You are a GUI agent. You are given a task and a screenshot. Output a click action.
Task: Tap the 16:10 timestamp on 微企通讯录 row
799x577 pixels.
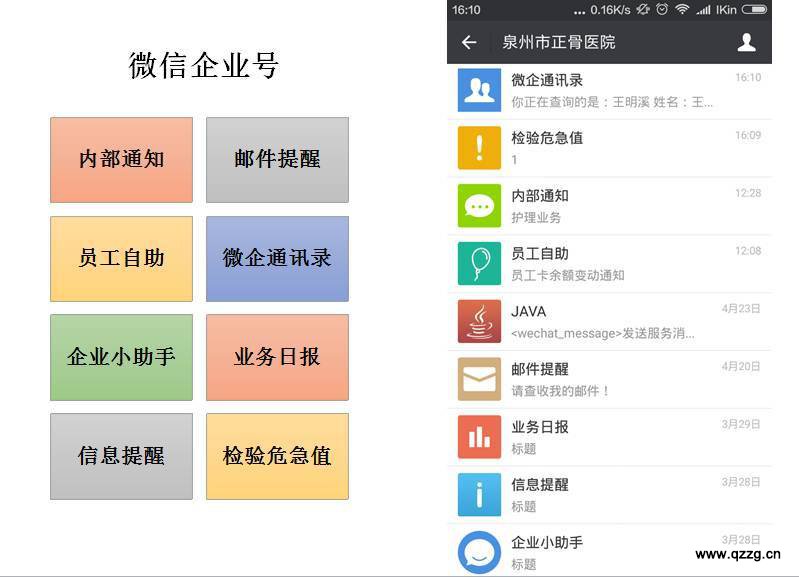pos(748,77)
